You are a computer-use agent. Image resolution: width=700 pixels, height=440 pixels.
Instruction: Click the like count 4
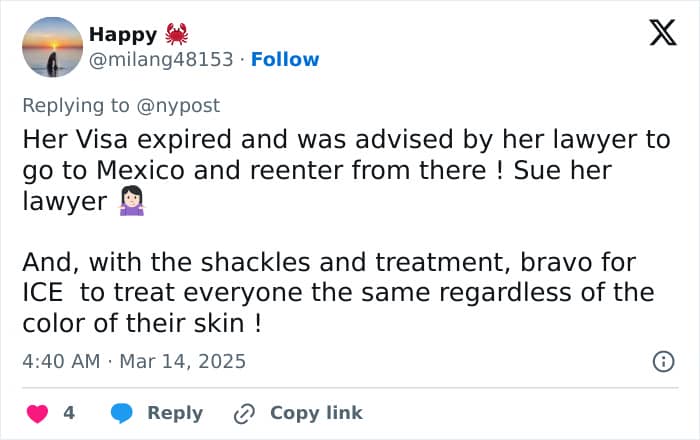(69, 413)
